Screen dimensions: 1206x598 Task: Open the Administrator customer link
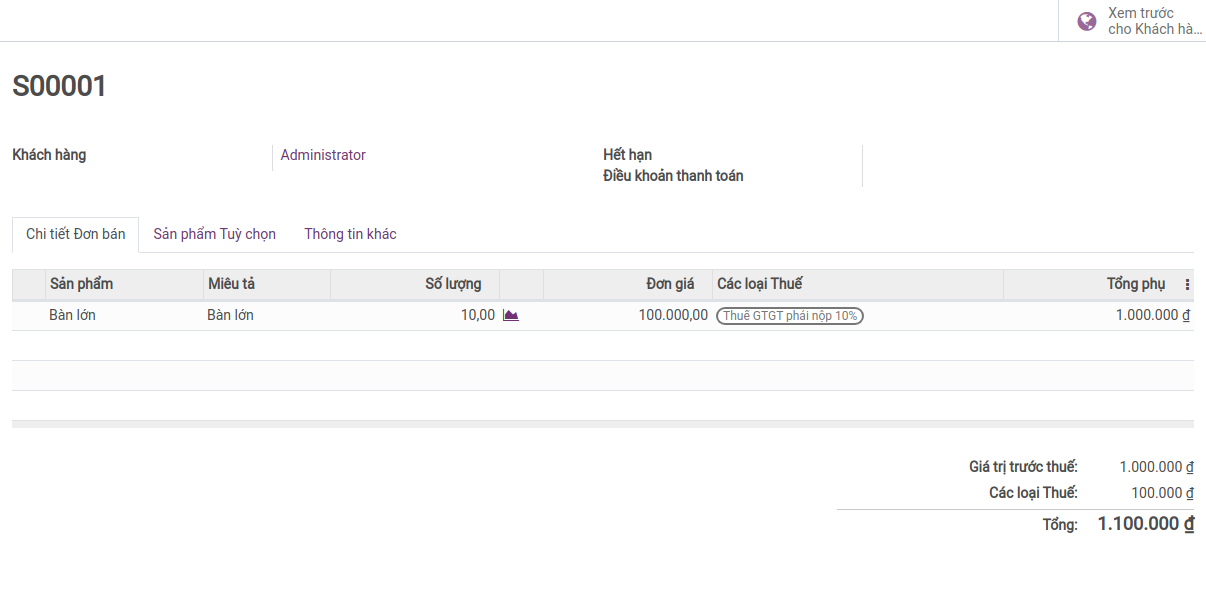pyautogui.click(x=323, y=155)
